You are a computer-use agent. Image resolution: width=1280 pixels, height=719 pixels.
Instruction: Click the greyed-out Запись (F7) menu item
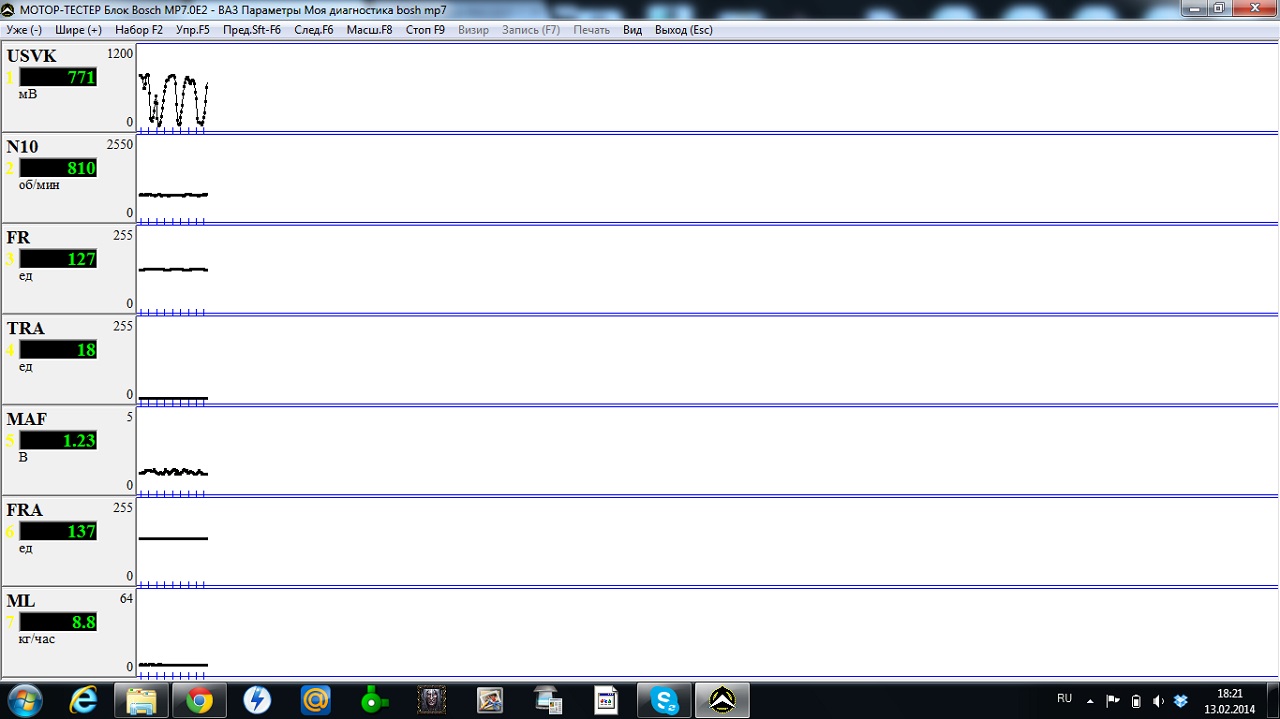coord(531,30)
